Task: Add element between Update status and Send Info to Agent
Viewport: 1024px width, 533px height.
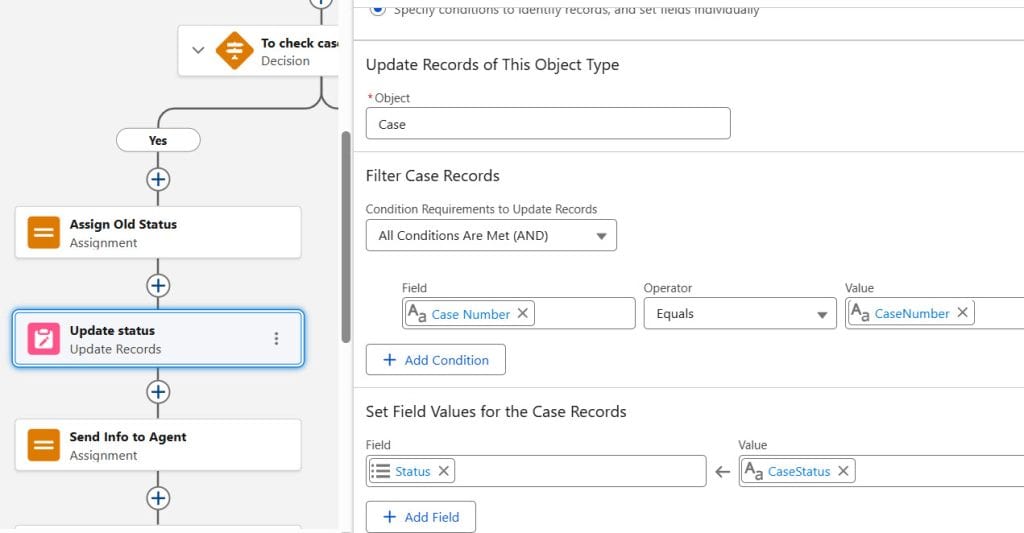Action: point(158,392)
